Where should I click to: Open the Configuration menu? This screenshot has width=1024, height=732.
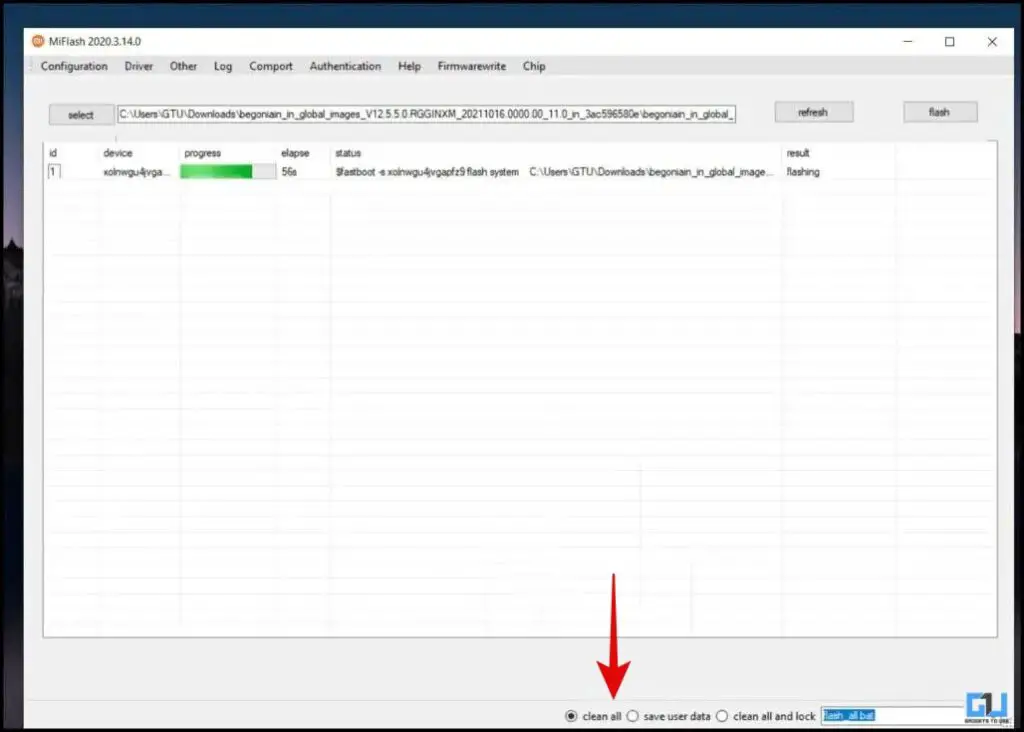[74, 66]
